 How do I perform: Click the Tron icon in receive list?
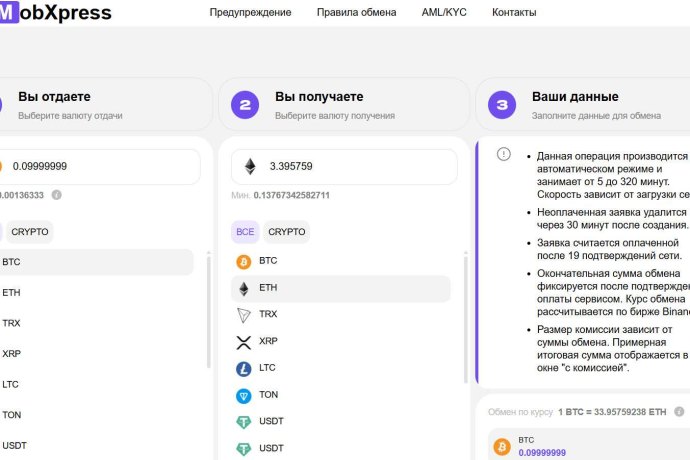243,315
